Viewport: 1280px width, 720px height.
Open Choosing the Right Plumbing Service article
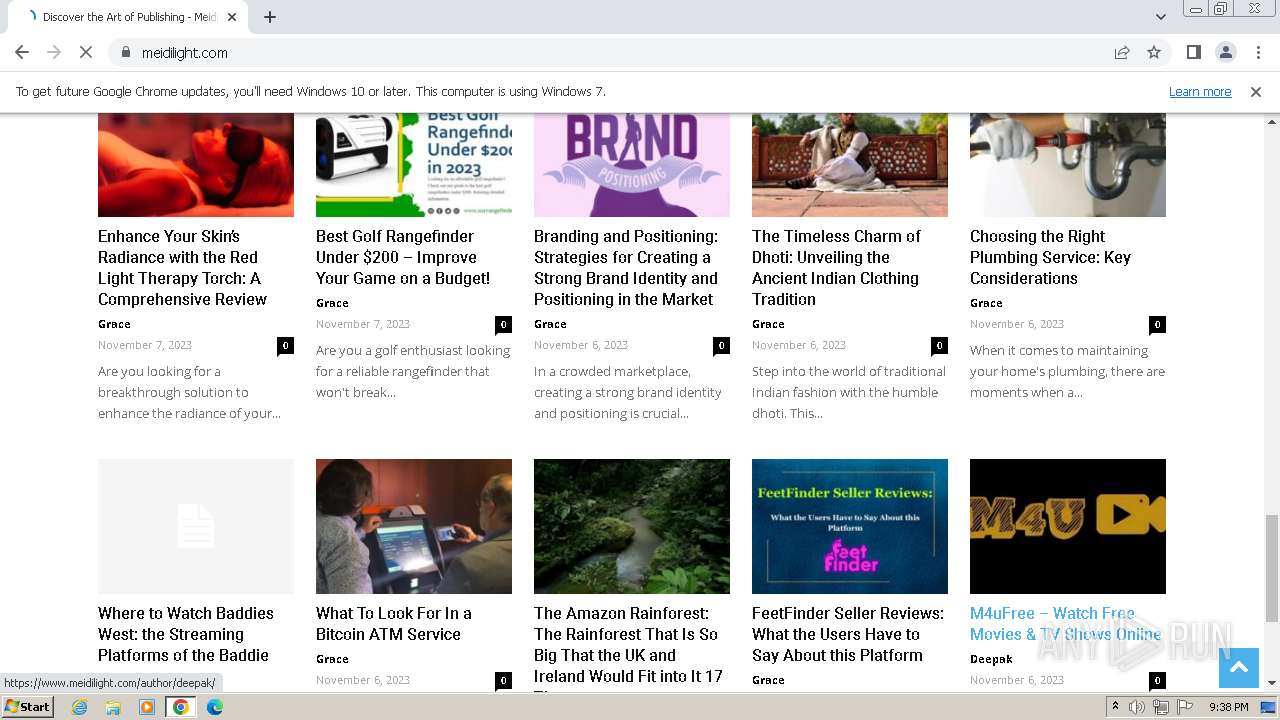[1050, 257]
